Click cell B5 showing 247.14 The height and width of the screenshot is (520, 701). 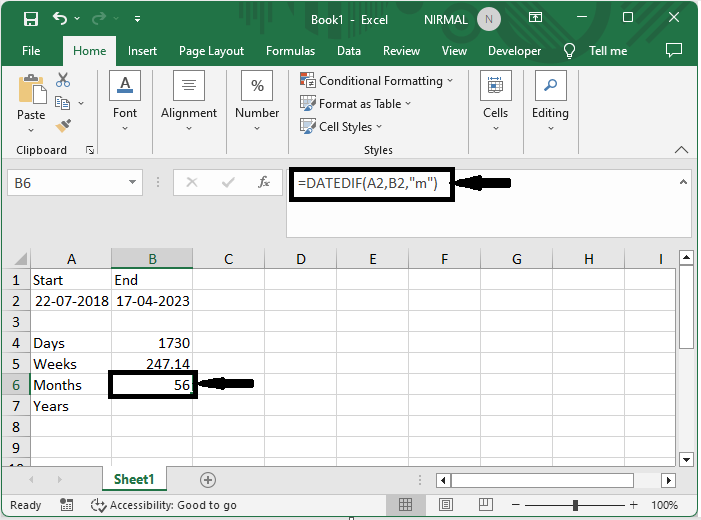[x=152, y=364]
